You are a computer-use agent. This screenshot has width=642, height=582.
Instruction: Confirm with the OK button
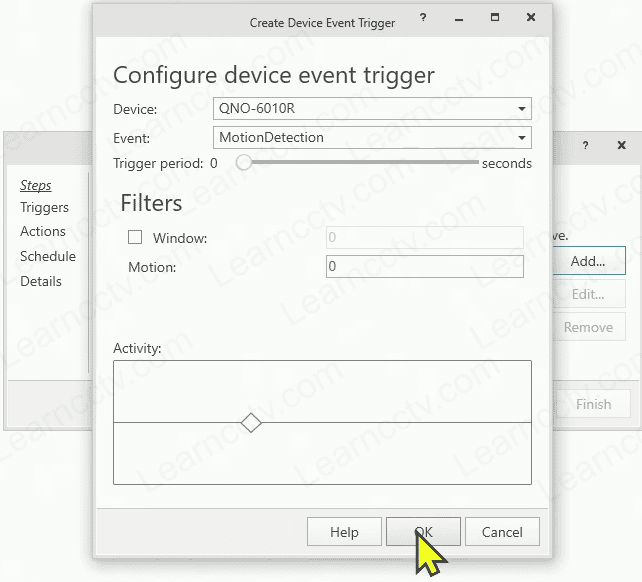tap(423, 532)
